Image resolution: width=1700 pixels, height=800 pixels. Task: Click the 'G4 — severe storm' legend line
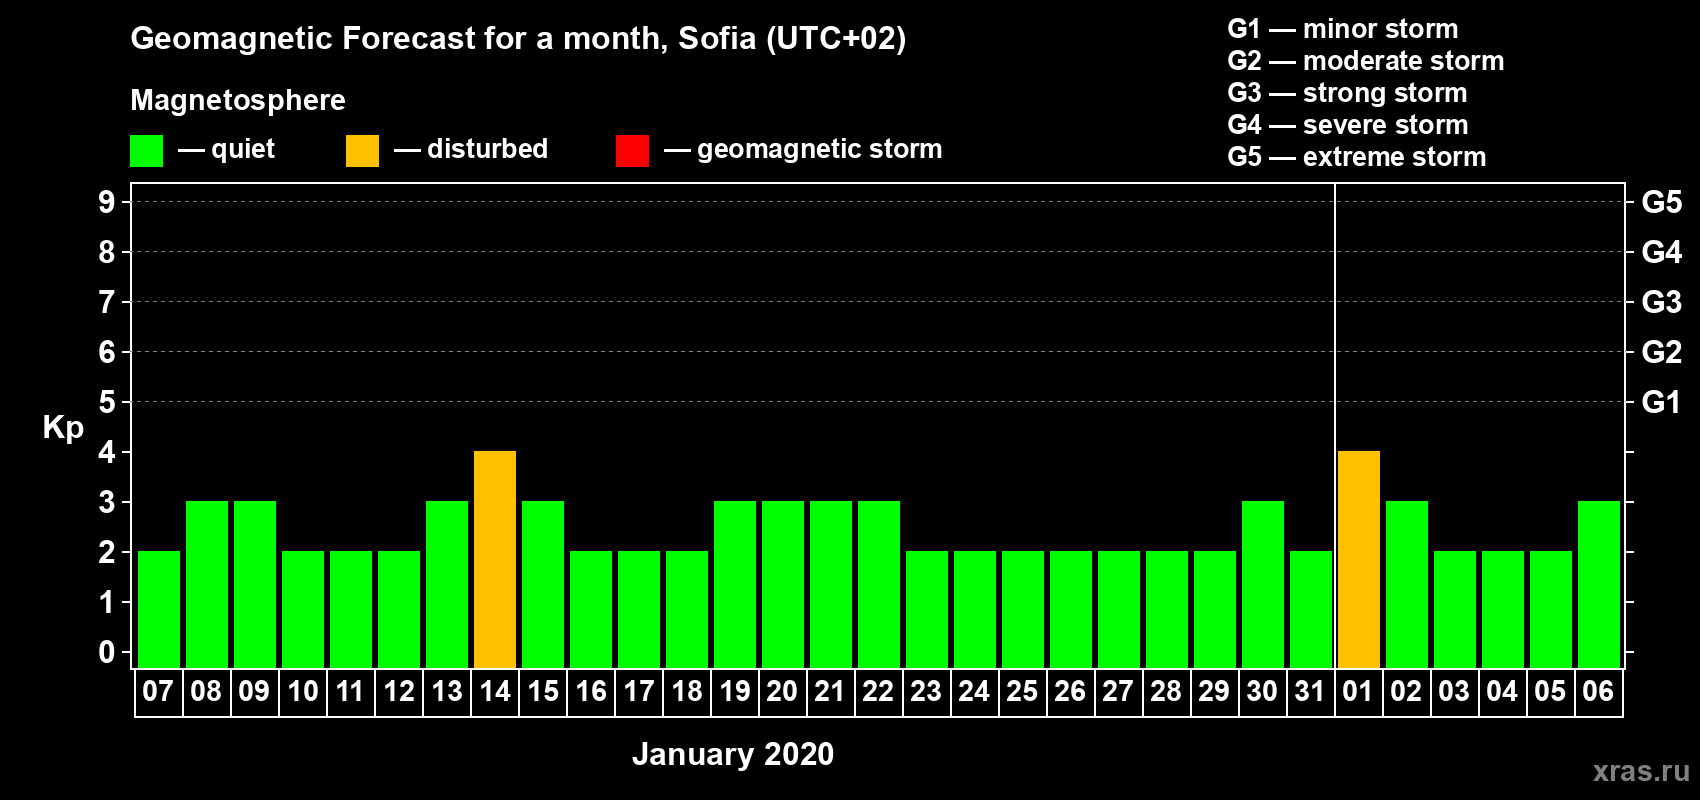tap(1348, 125)
